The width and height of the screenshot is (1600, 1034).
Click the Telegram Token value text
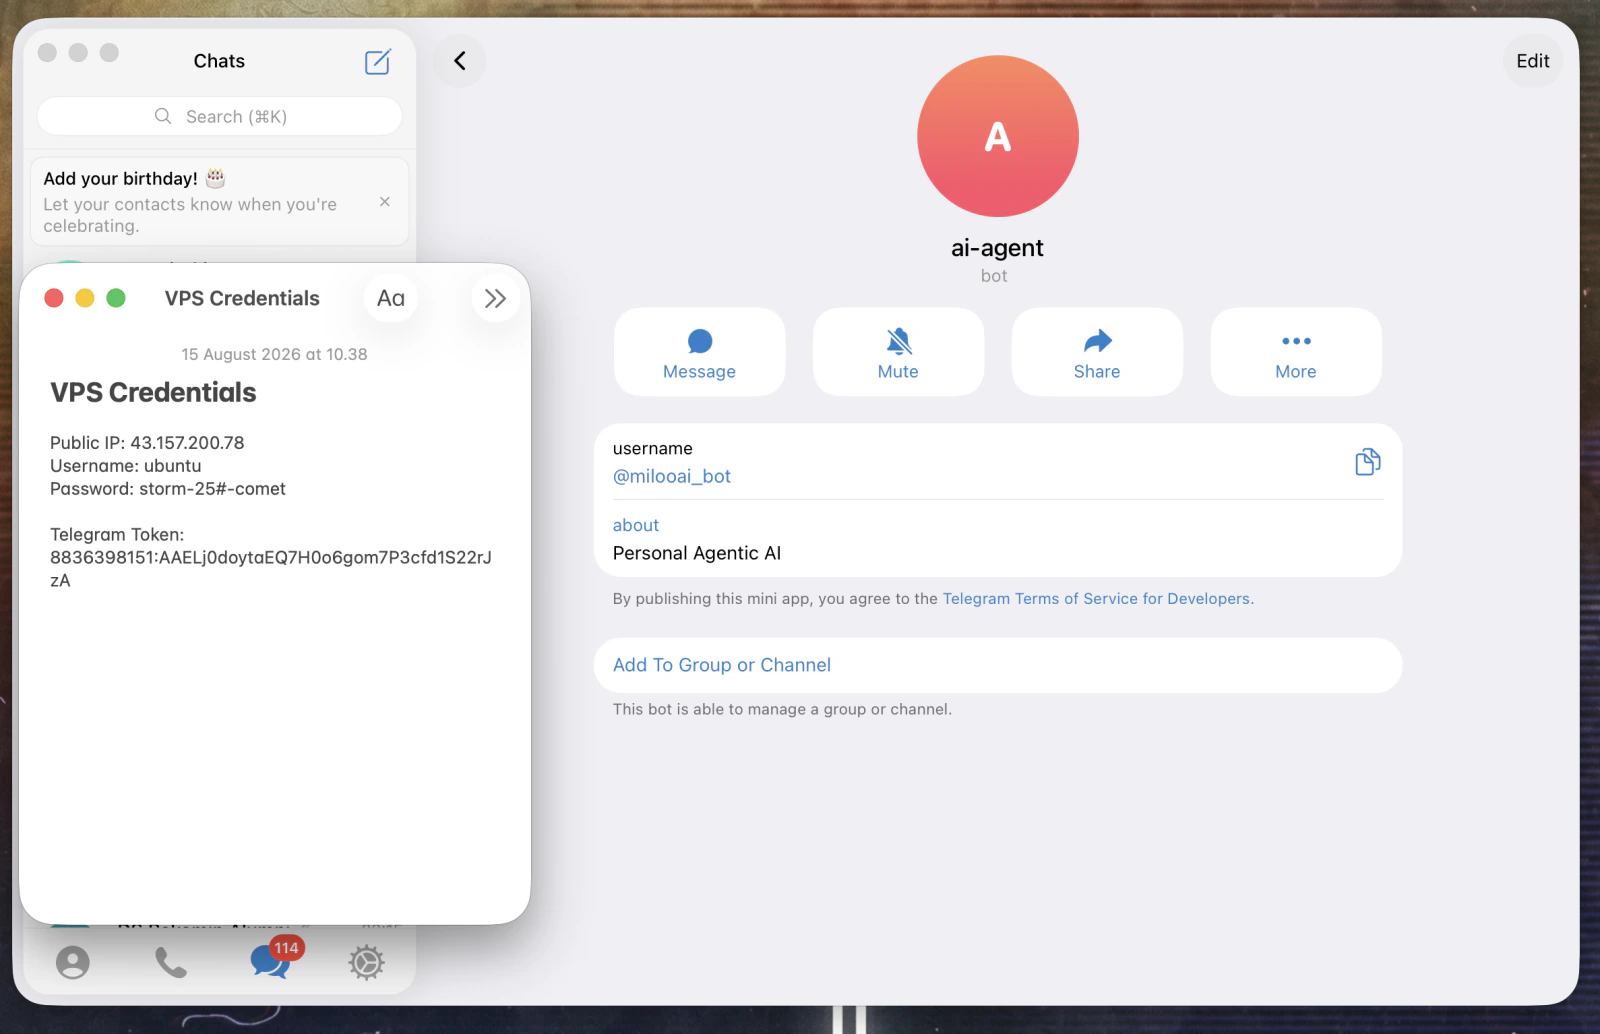tap(271, 568)
